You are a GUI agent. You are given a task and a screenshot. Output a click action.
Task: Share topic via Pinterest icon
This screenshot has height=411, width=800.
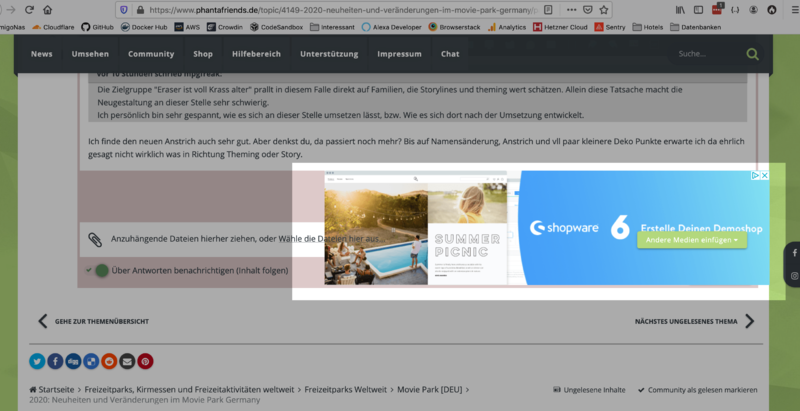tap(145, 361)
